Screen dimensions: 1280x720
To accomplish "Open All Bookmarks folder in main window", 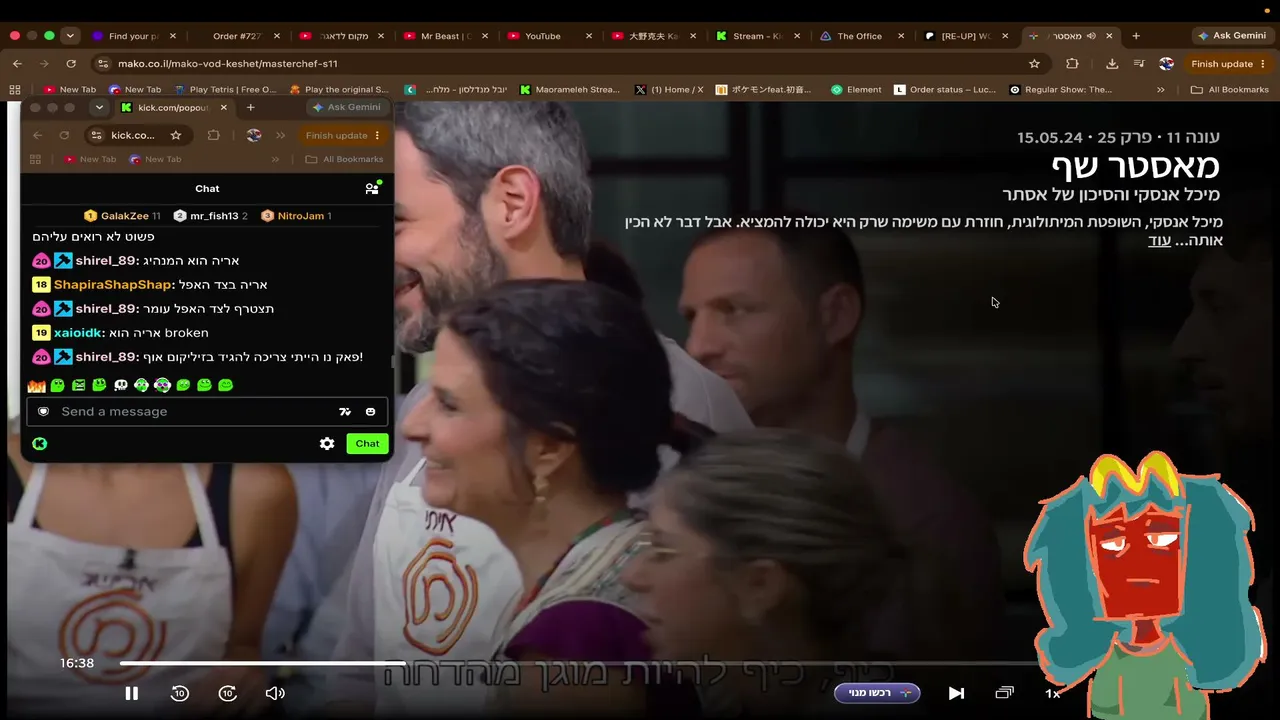I will tap(1229, 90).
